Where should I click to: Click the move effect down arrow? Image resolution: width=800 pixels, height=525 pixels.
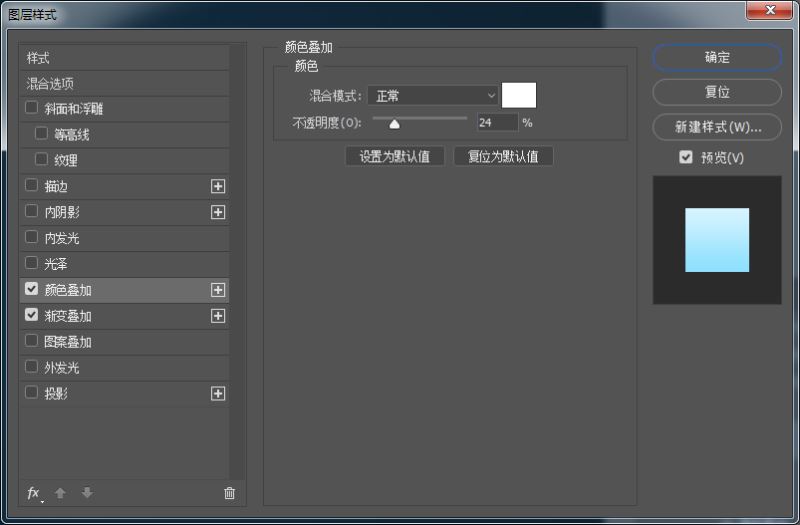(87, 493)
